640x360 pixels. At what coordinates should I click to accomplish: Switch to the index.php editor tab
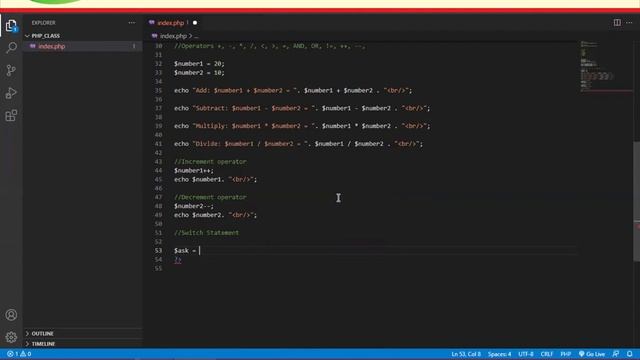point(170,23)
